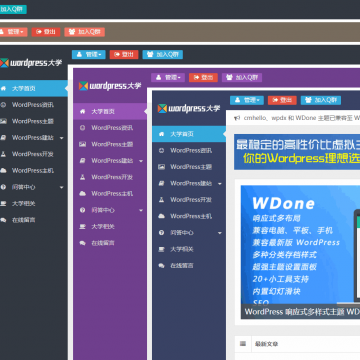360x360 pixels.
Task: Click the WordPress 响应式多样式主题 slide caption
Action: click(x=302, y=312)
